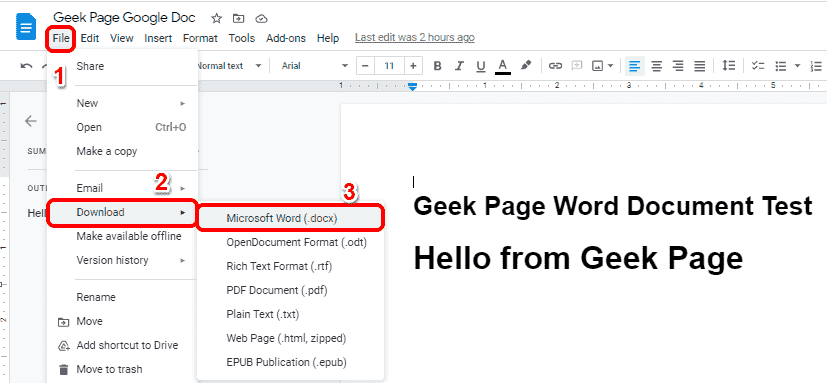The height and width of the screenshot is (383, 827).
Task: Download as Microsoft Word (.docx)
Action: (x=291, y=218)
